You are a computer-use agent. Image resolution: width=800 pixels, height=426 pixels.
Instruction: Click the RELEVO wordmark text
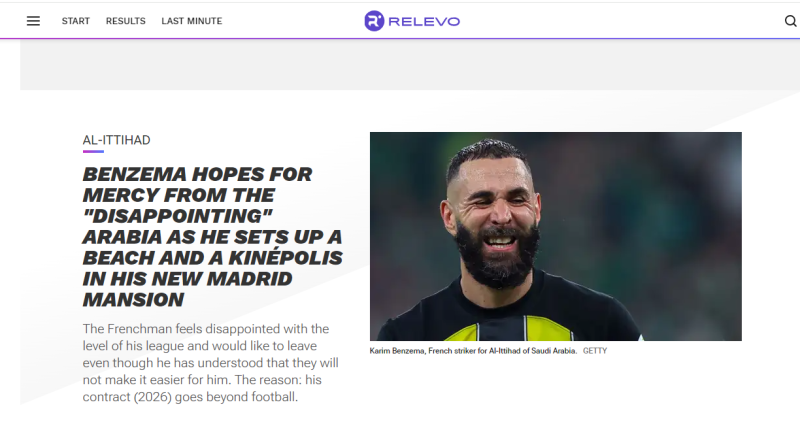tap(424, 21)
